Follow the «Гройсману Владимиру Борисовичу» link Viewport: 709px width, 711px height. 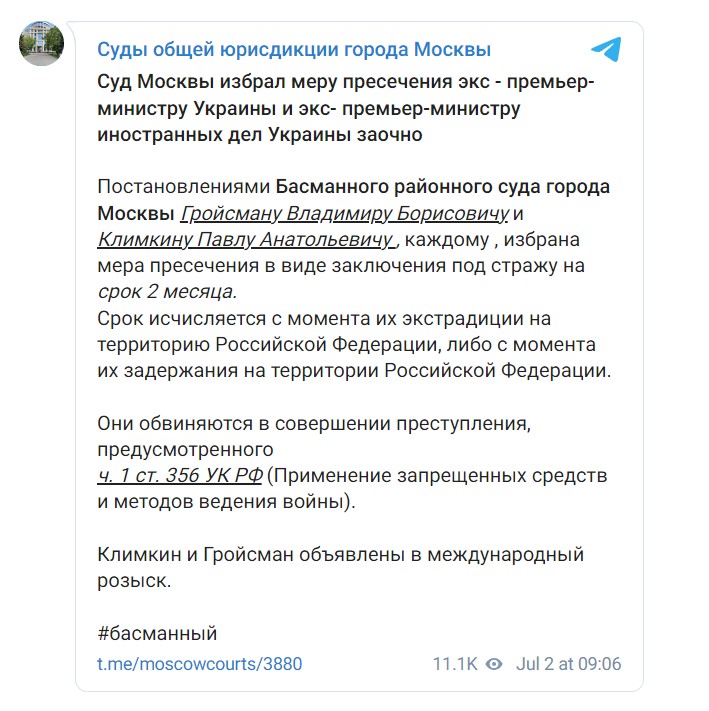(345, 214)
